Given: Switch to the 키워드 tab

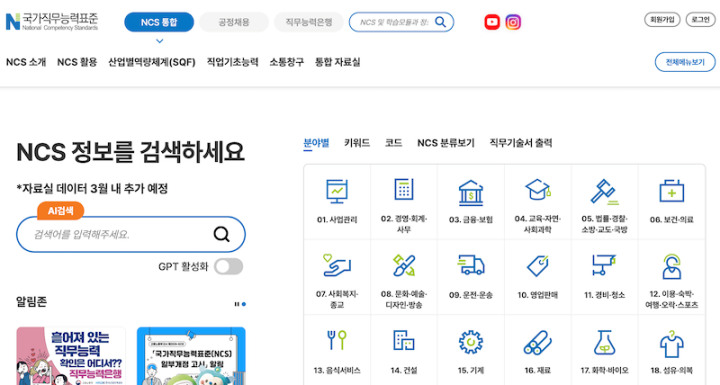Looking at the screenshot, I should coord(357,143).
